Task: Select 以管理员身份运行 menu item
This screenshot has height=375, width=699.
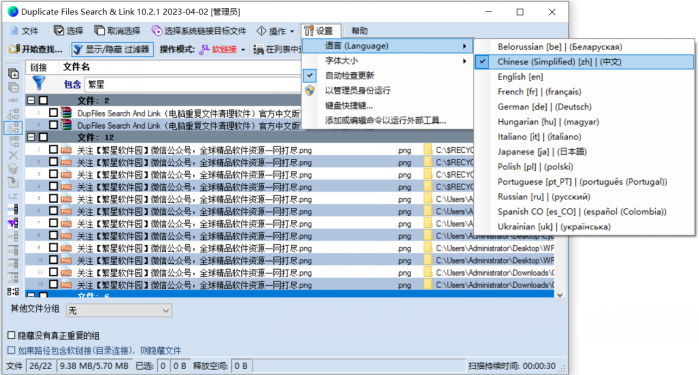Action: (387, 91)
